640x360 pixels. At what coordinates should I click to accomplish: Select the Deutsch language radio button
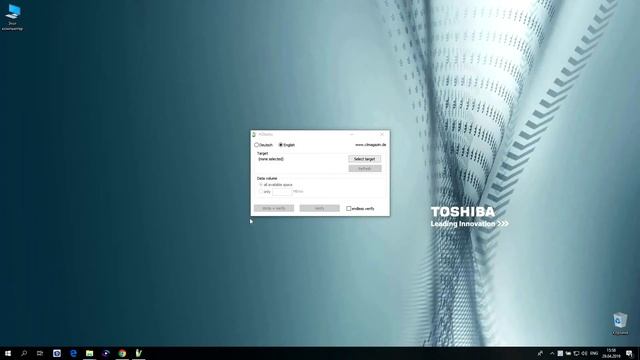click(x=256, y=145)
